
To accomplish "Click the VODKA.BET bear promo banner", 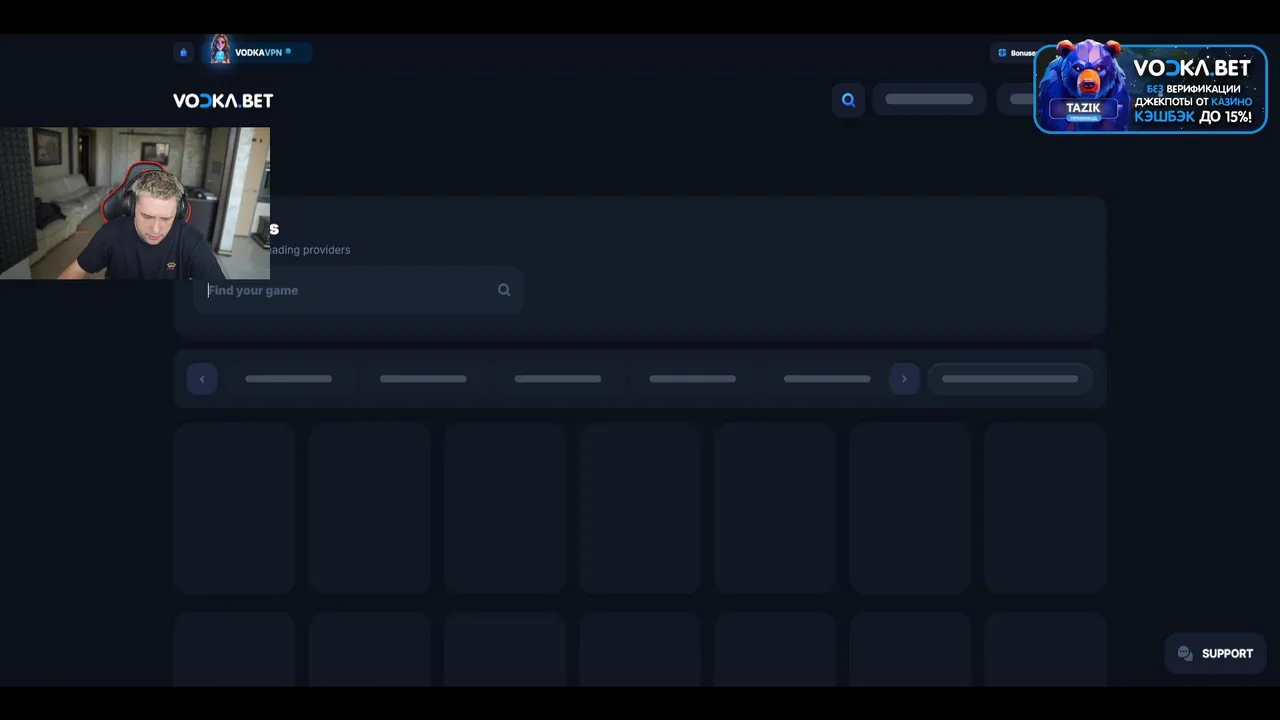I will tap(1150, 88).
